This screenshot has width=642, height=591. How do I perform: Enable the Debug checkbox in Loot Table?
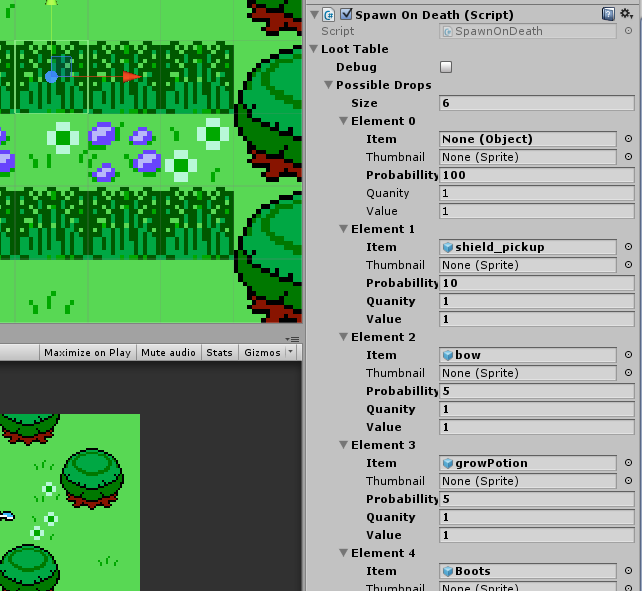click(446, 67)
